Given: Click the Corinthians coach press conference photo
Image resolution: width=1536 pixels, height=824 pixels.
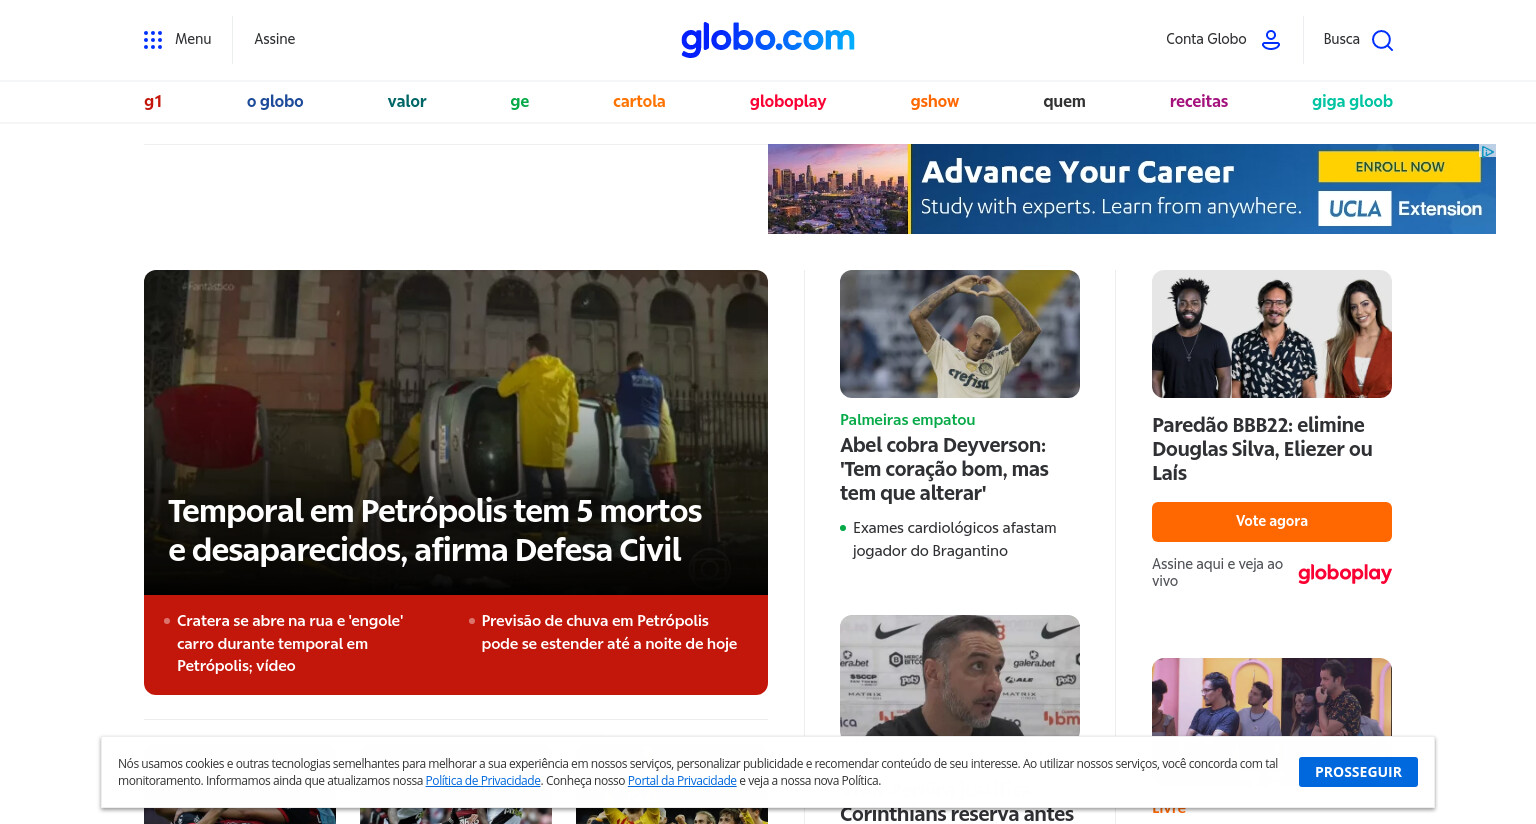Looking at the screenshot, I should click(x=960, y=675).
